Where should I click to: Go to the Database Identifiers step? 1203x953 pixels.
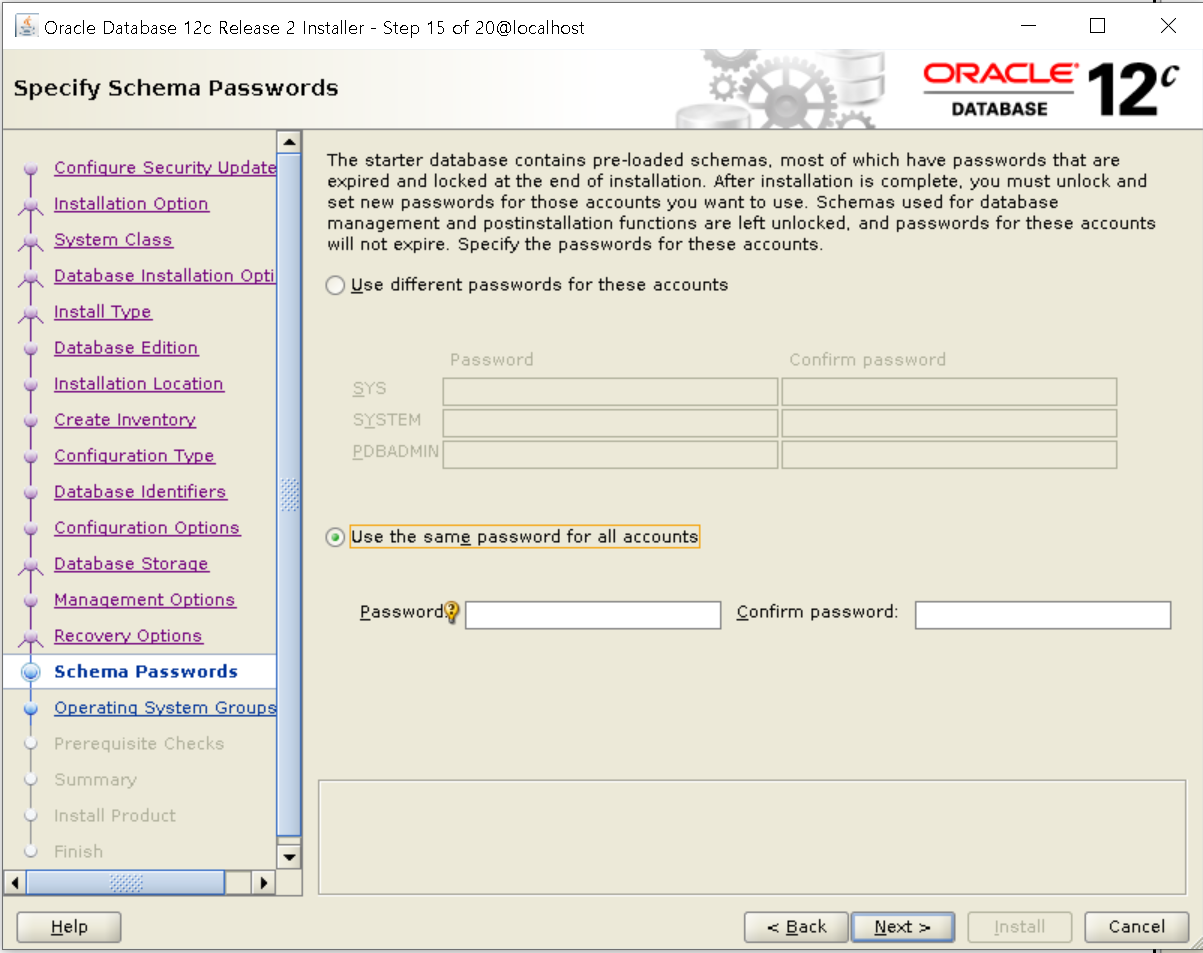[x=140, y=492]
